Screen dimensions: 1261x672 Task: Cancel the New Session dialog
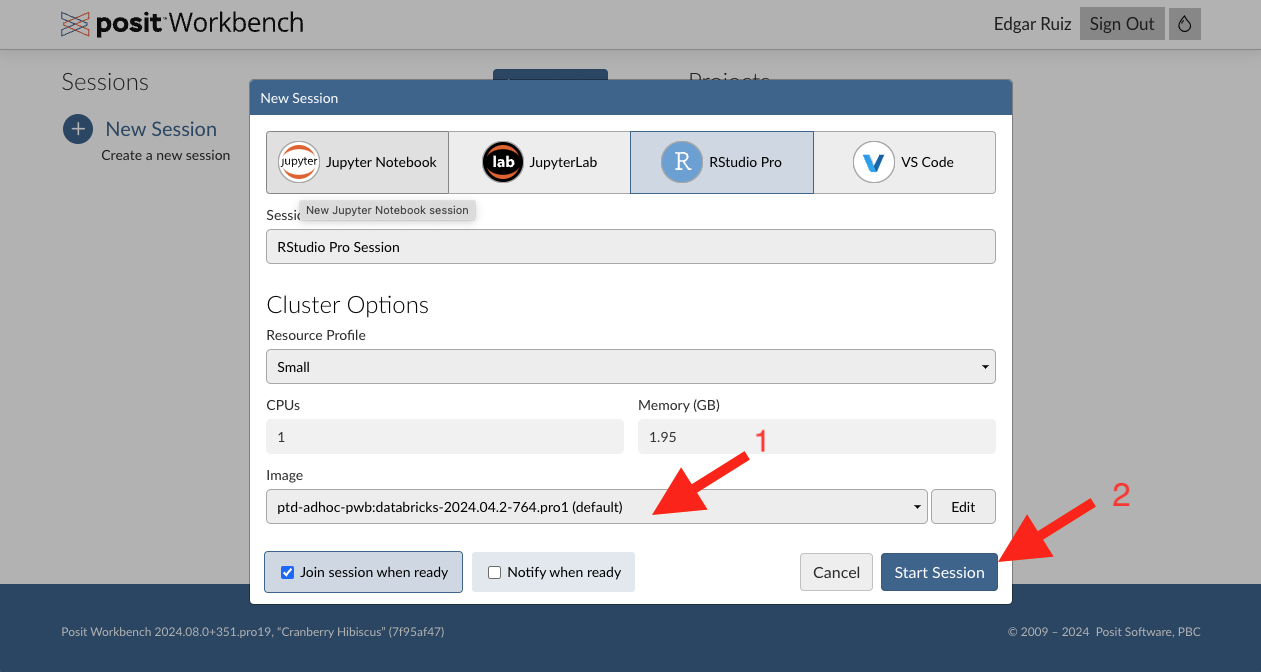[836, 572]
